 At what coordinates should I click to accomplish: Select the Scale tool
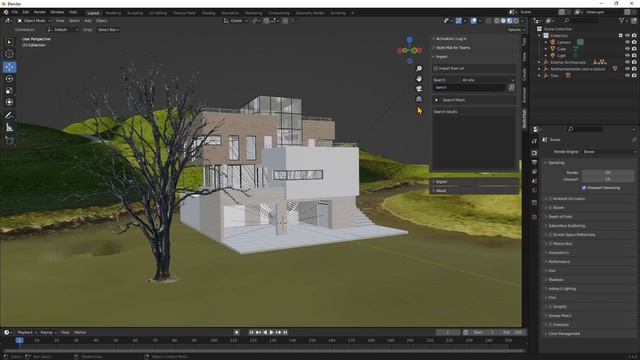9,91
